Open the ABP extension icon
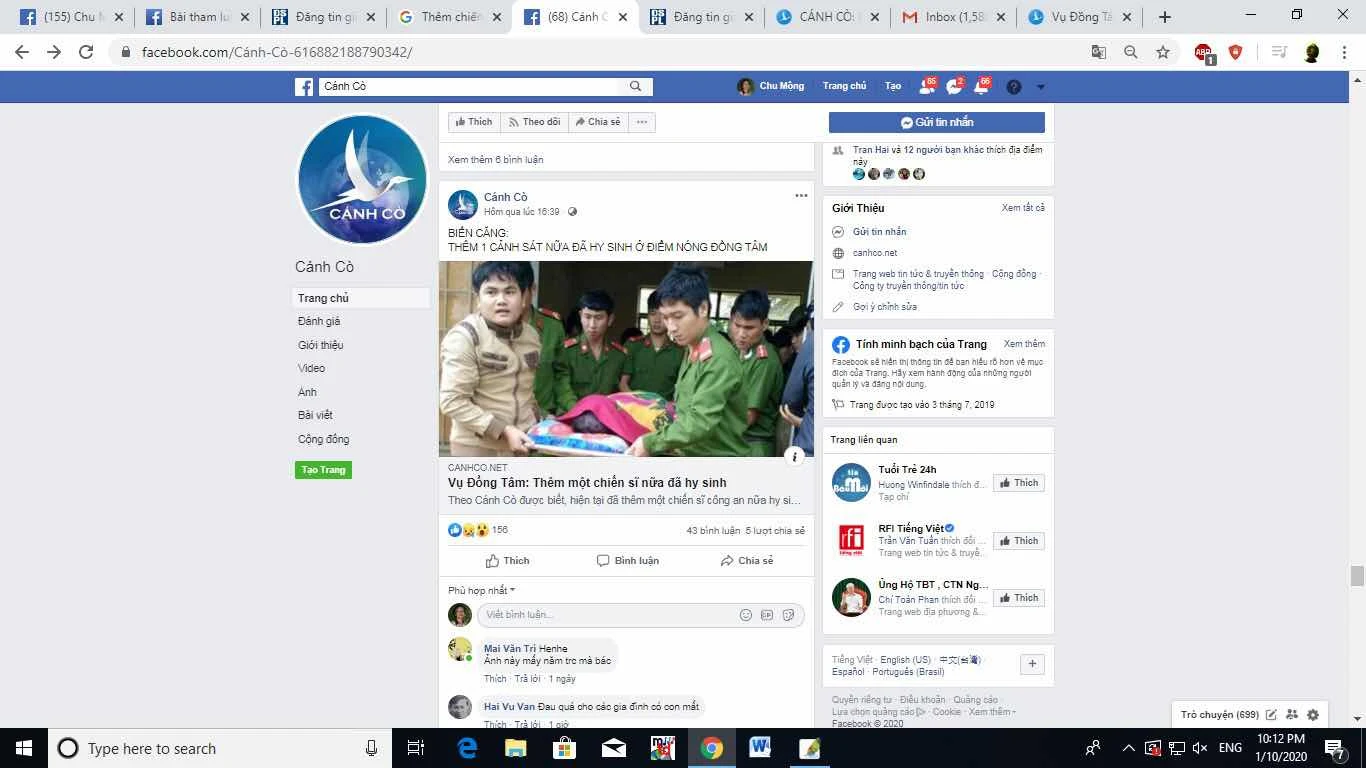This screenshot has width=1366, height=768. coord(1204,53)
